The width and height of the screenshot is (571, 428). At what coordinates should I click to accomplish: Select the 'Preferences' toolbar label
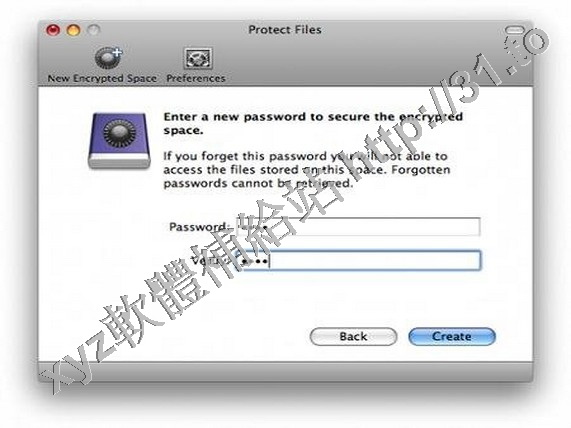(196, 78)
